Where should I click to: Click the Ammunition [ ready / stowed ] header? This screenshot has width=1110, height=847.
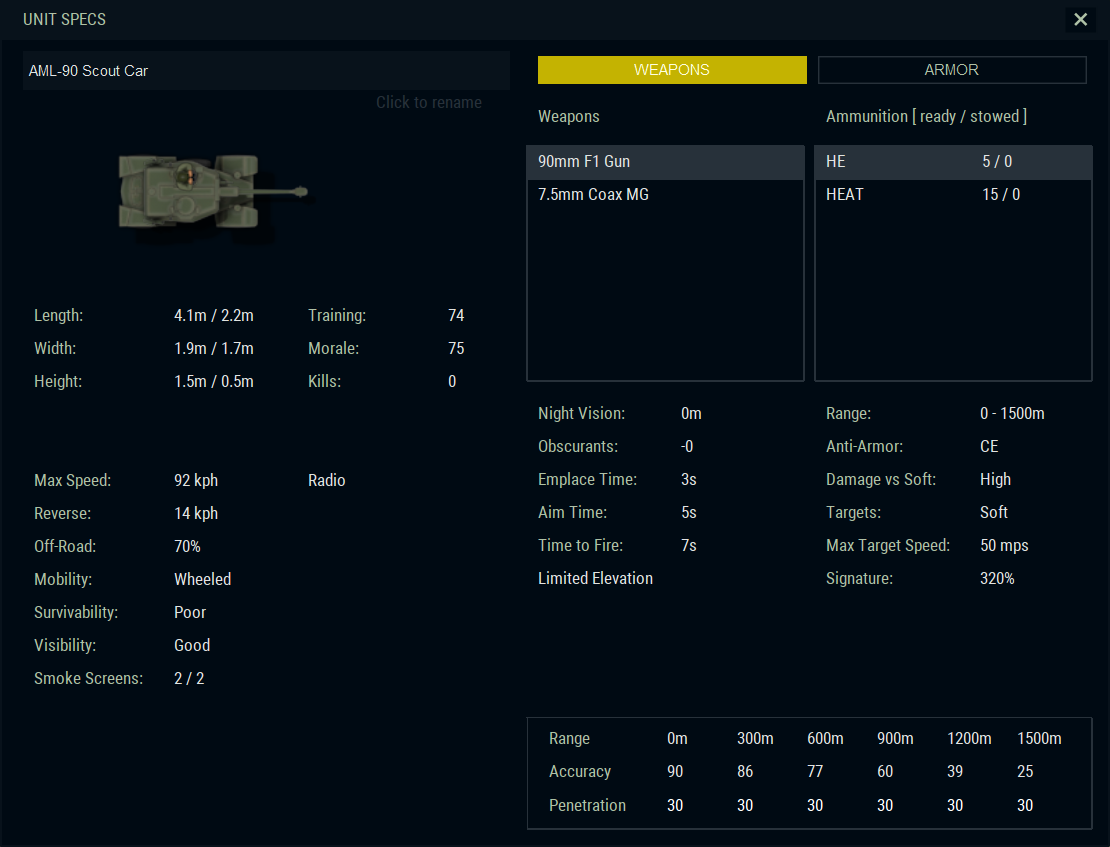pos(927,117)
